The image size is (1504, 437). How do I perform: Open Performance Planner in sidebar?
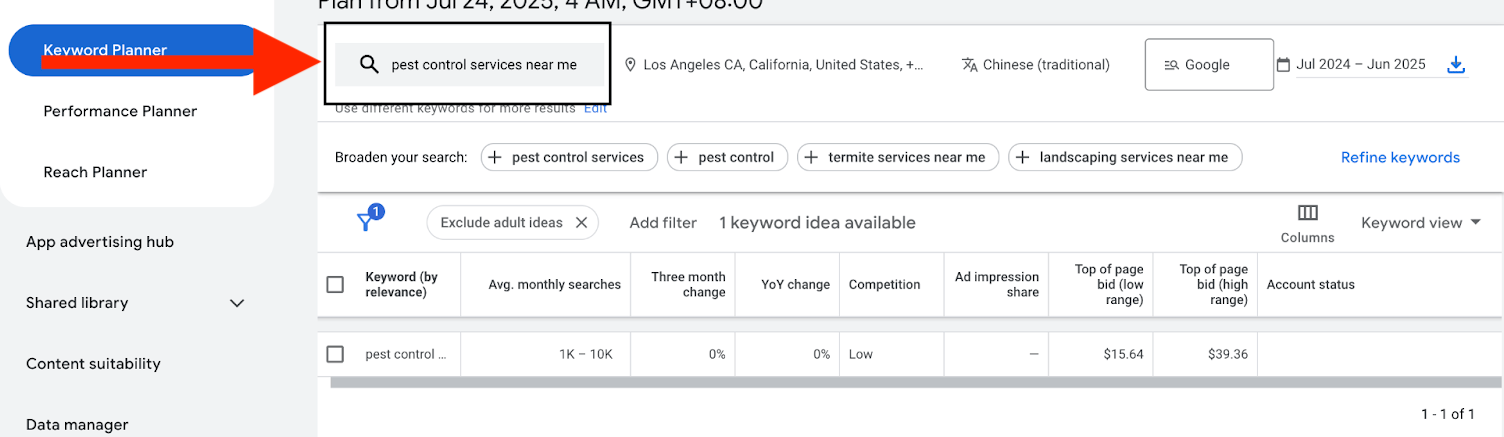120,111
